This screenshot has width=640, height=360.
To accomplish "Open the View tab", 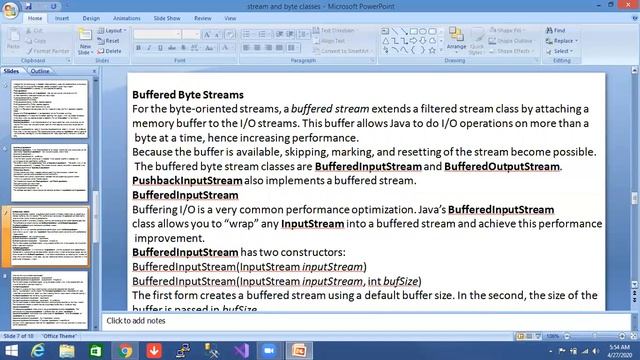I will click(230, 18).
